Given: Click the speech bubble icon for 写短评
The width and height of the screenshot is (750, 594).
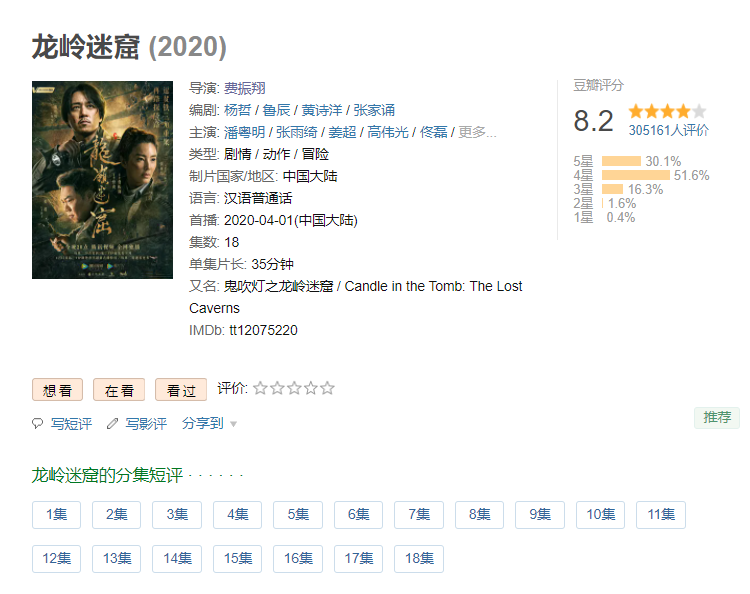Looking at the screenshot, I should click(38, 423).
